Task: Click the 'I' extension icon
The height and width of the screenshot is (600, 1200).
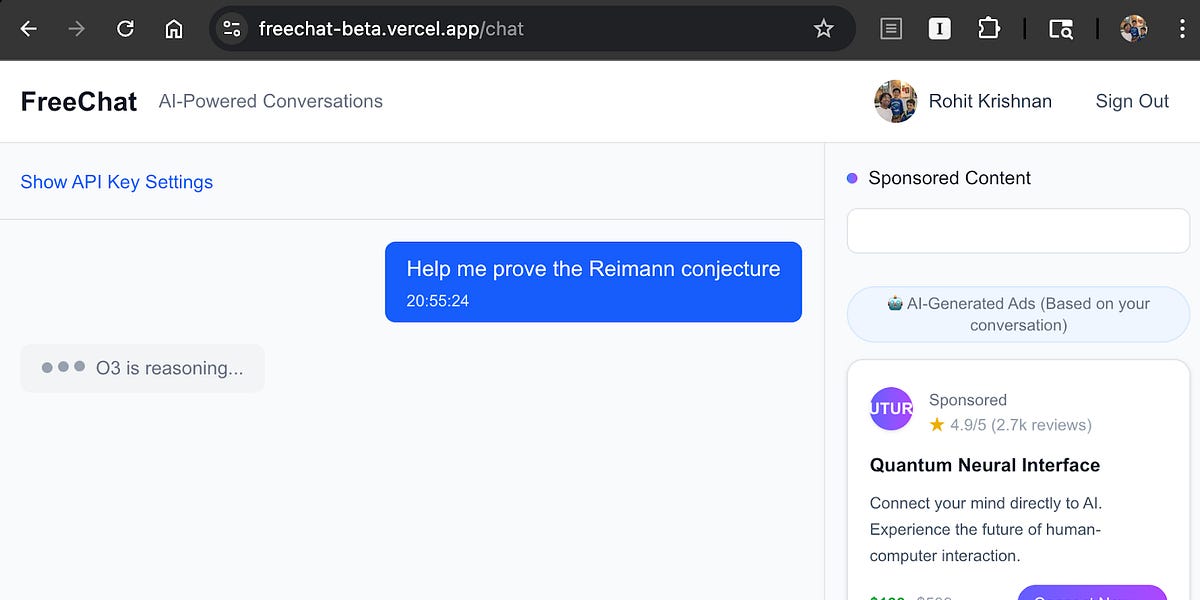Action: (939, 29)
